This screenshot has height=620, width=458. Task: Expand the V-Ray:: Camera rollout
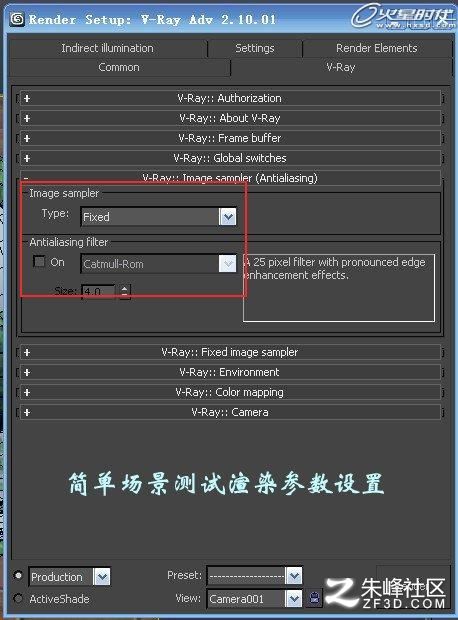point(230,412)
